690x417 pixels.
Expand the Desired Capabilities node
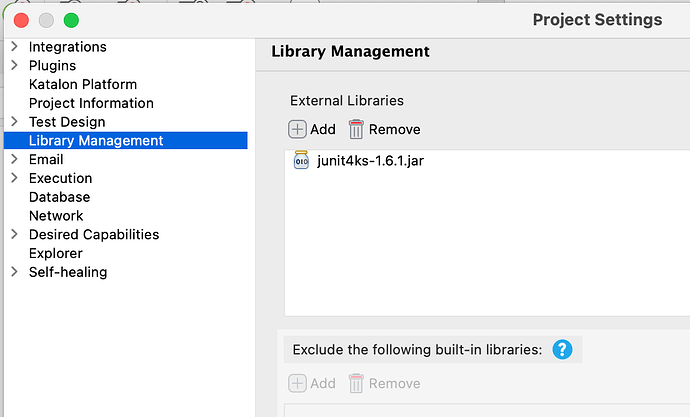(x=14, y=234)
